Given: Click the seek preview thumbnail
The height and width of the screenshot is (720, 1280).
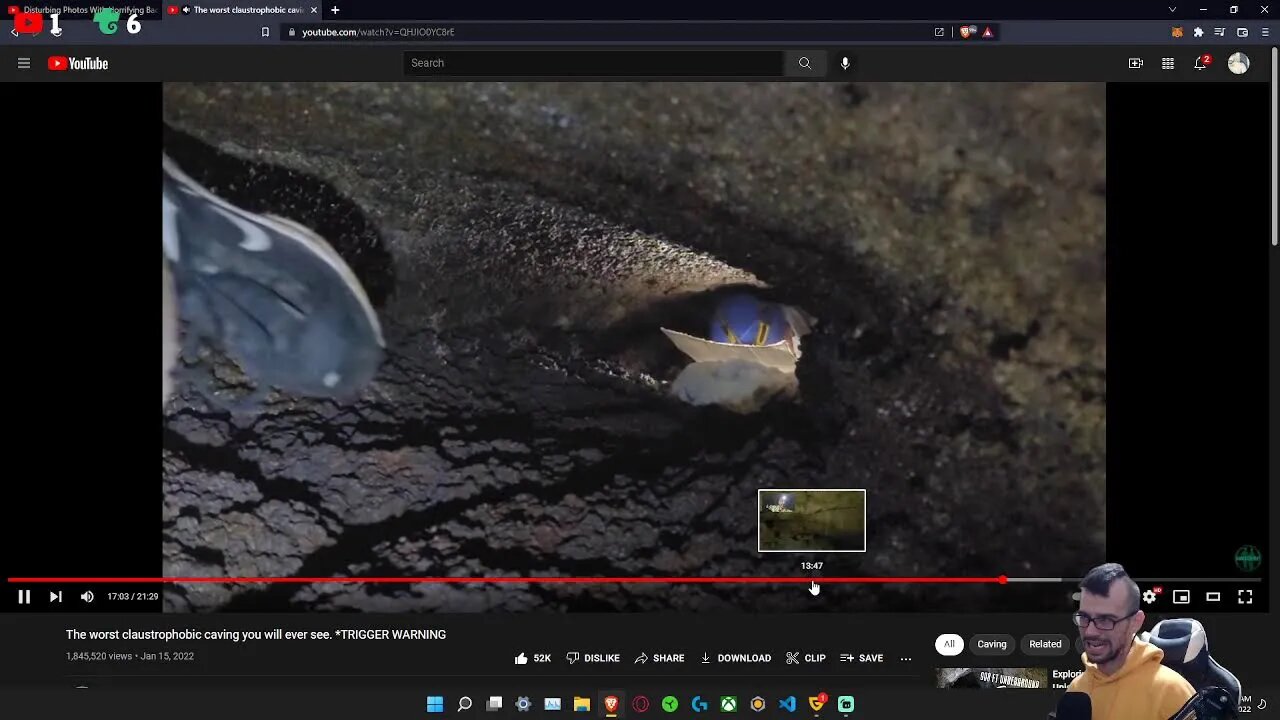Looking at the screenshot, I should (x=812, y=520).
